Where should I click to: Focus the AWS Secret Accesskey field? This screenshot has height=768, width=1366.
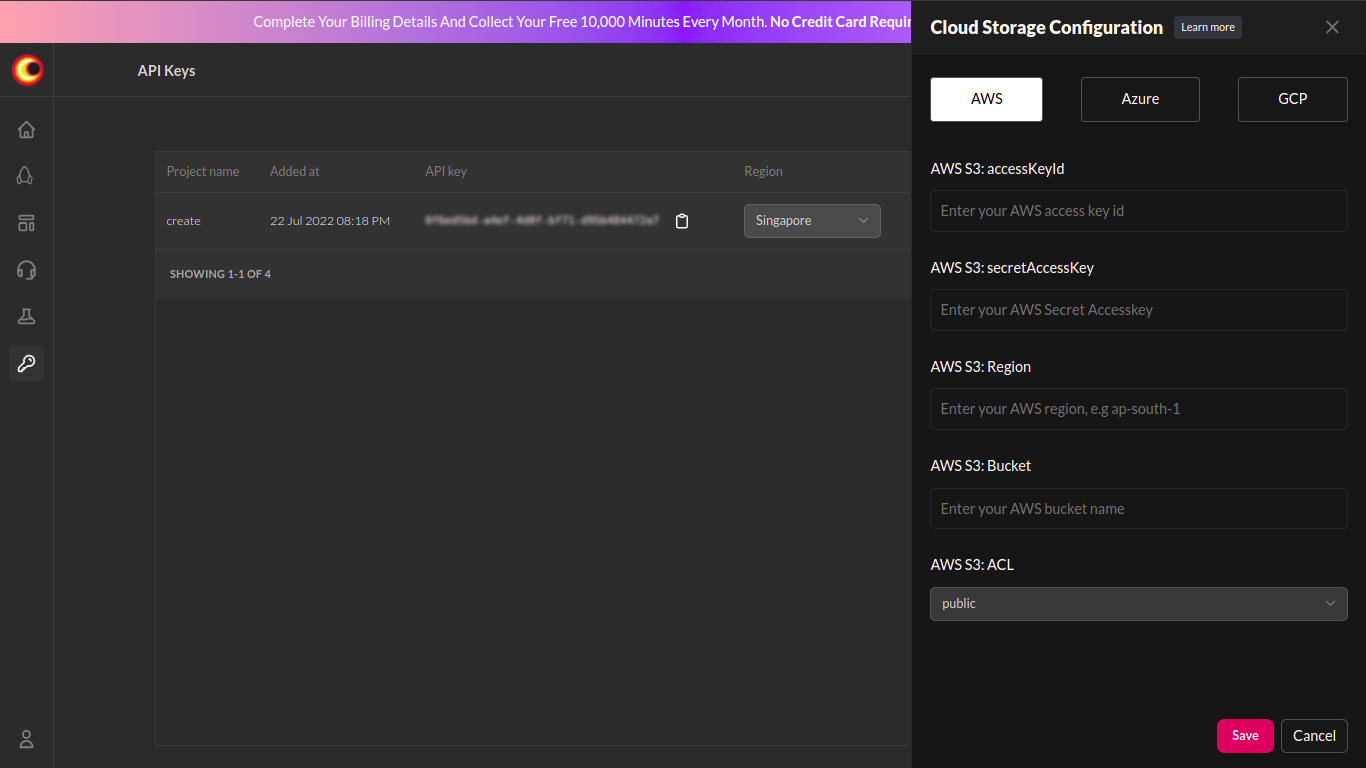pos(1139,310)
